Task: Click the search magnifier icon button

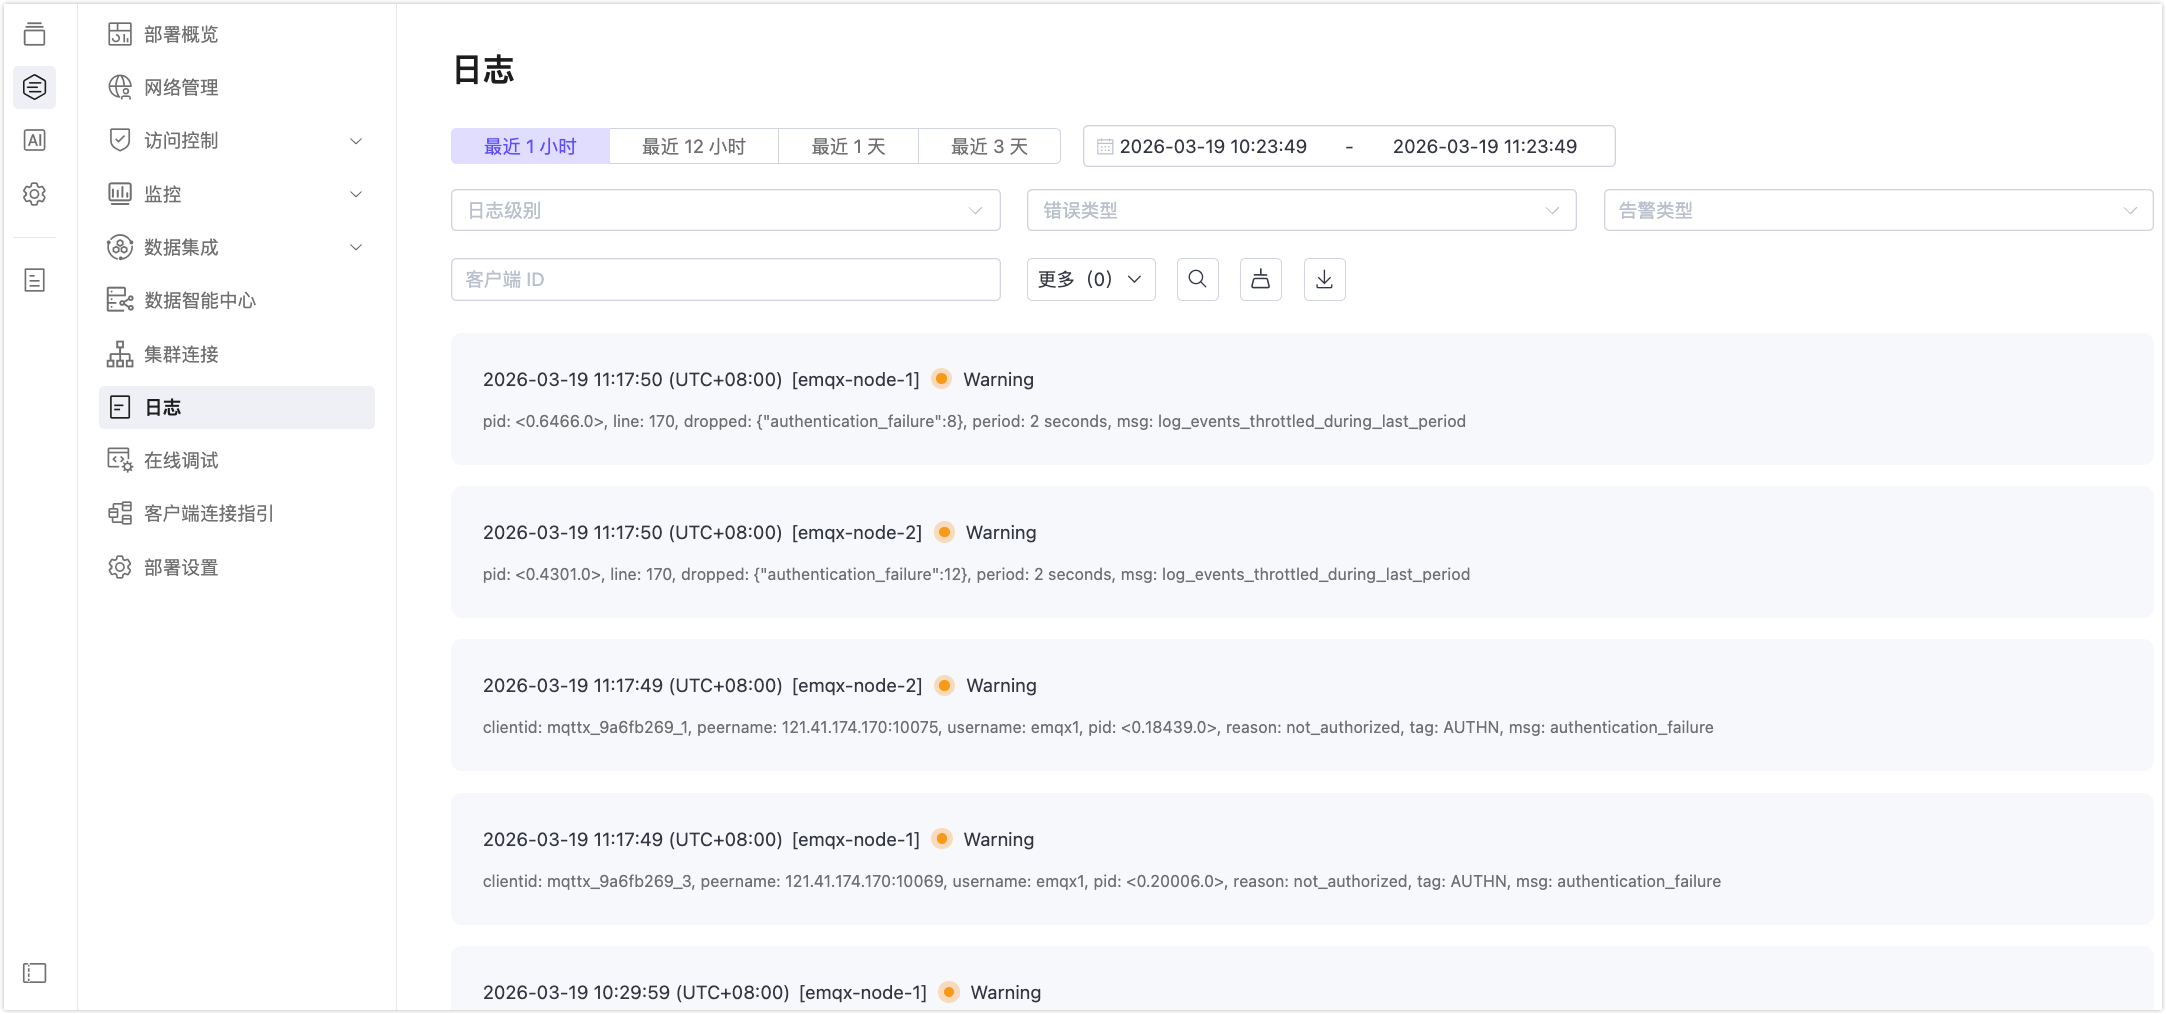Action: click(1197, 279)
